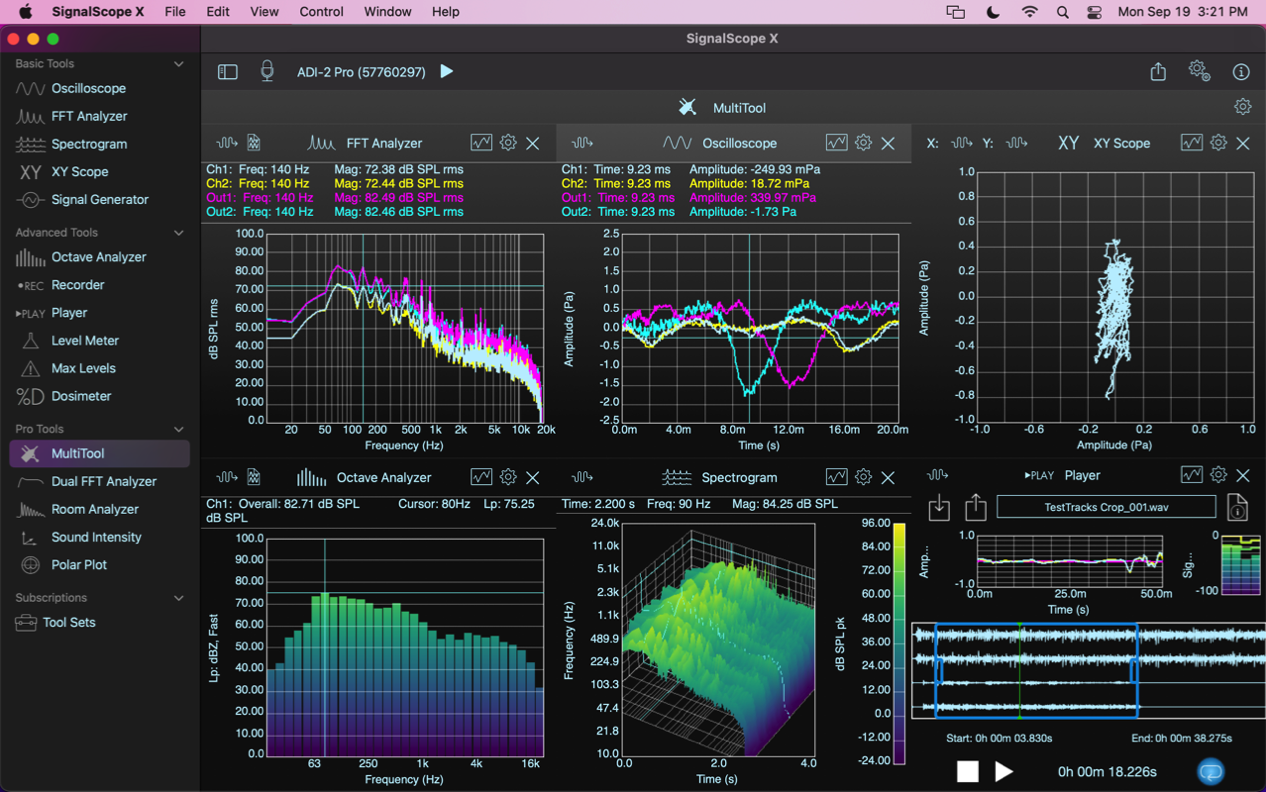The image size is (1266, 792).
Task: Open the FFT Analyzer panel settings gear
Action: click(x=507, y=143)
